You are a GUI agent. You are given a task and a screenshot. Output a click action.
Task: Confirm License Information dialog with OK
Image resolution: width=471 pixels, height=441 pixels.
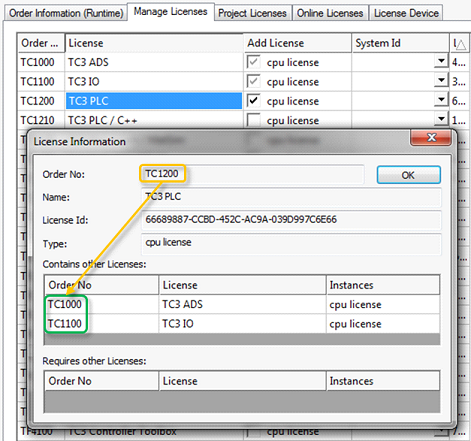tap(409, 175)
